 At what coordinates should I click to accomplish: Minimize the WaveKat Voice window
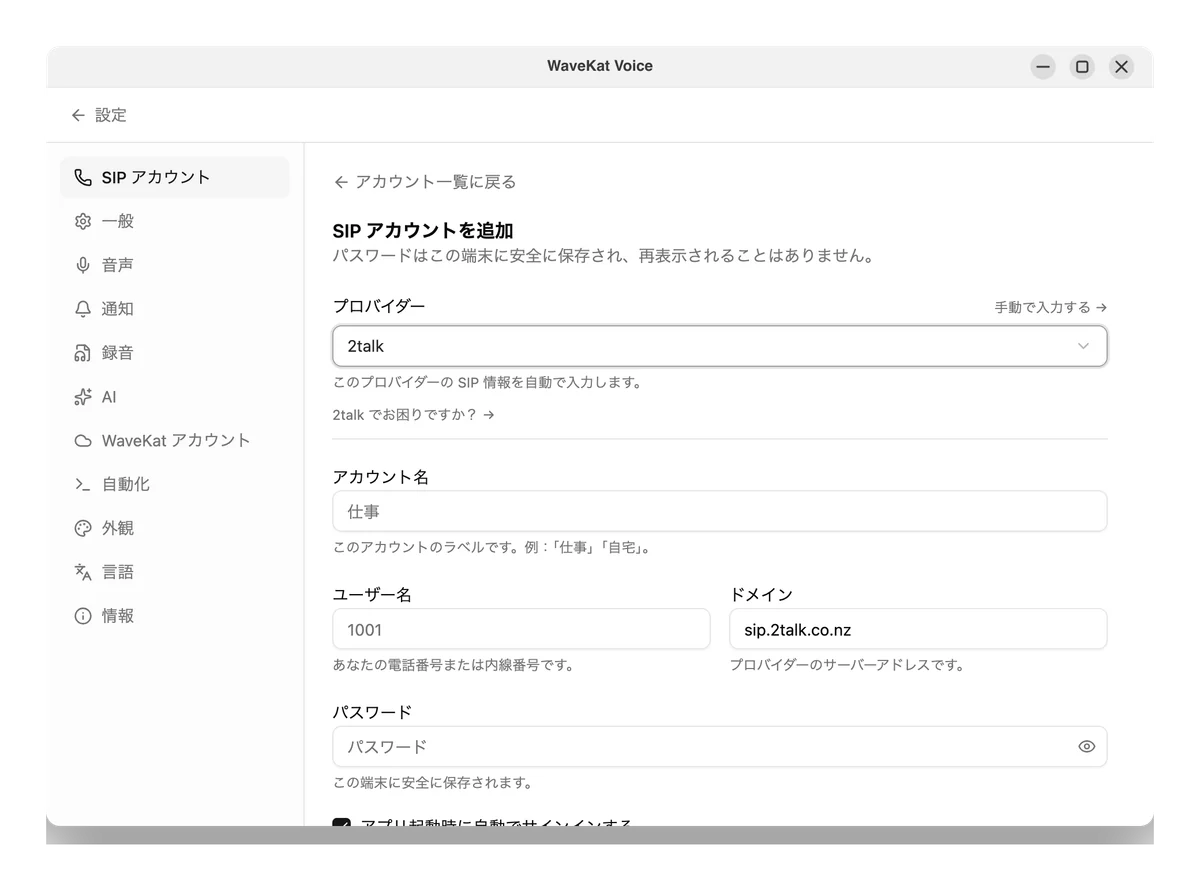[x=1043, y=67]
